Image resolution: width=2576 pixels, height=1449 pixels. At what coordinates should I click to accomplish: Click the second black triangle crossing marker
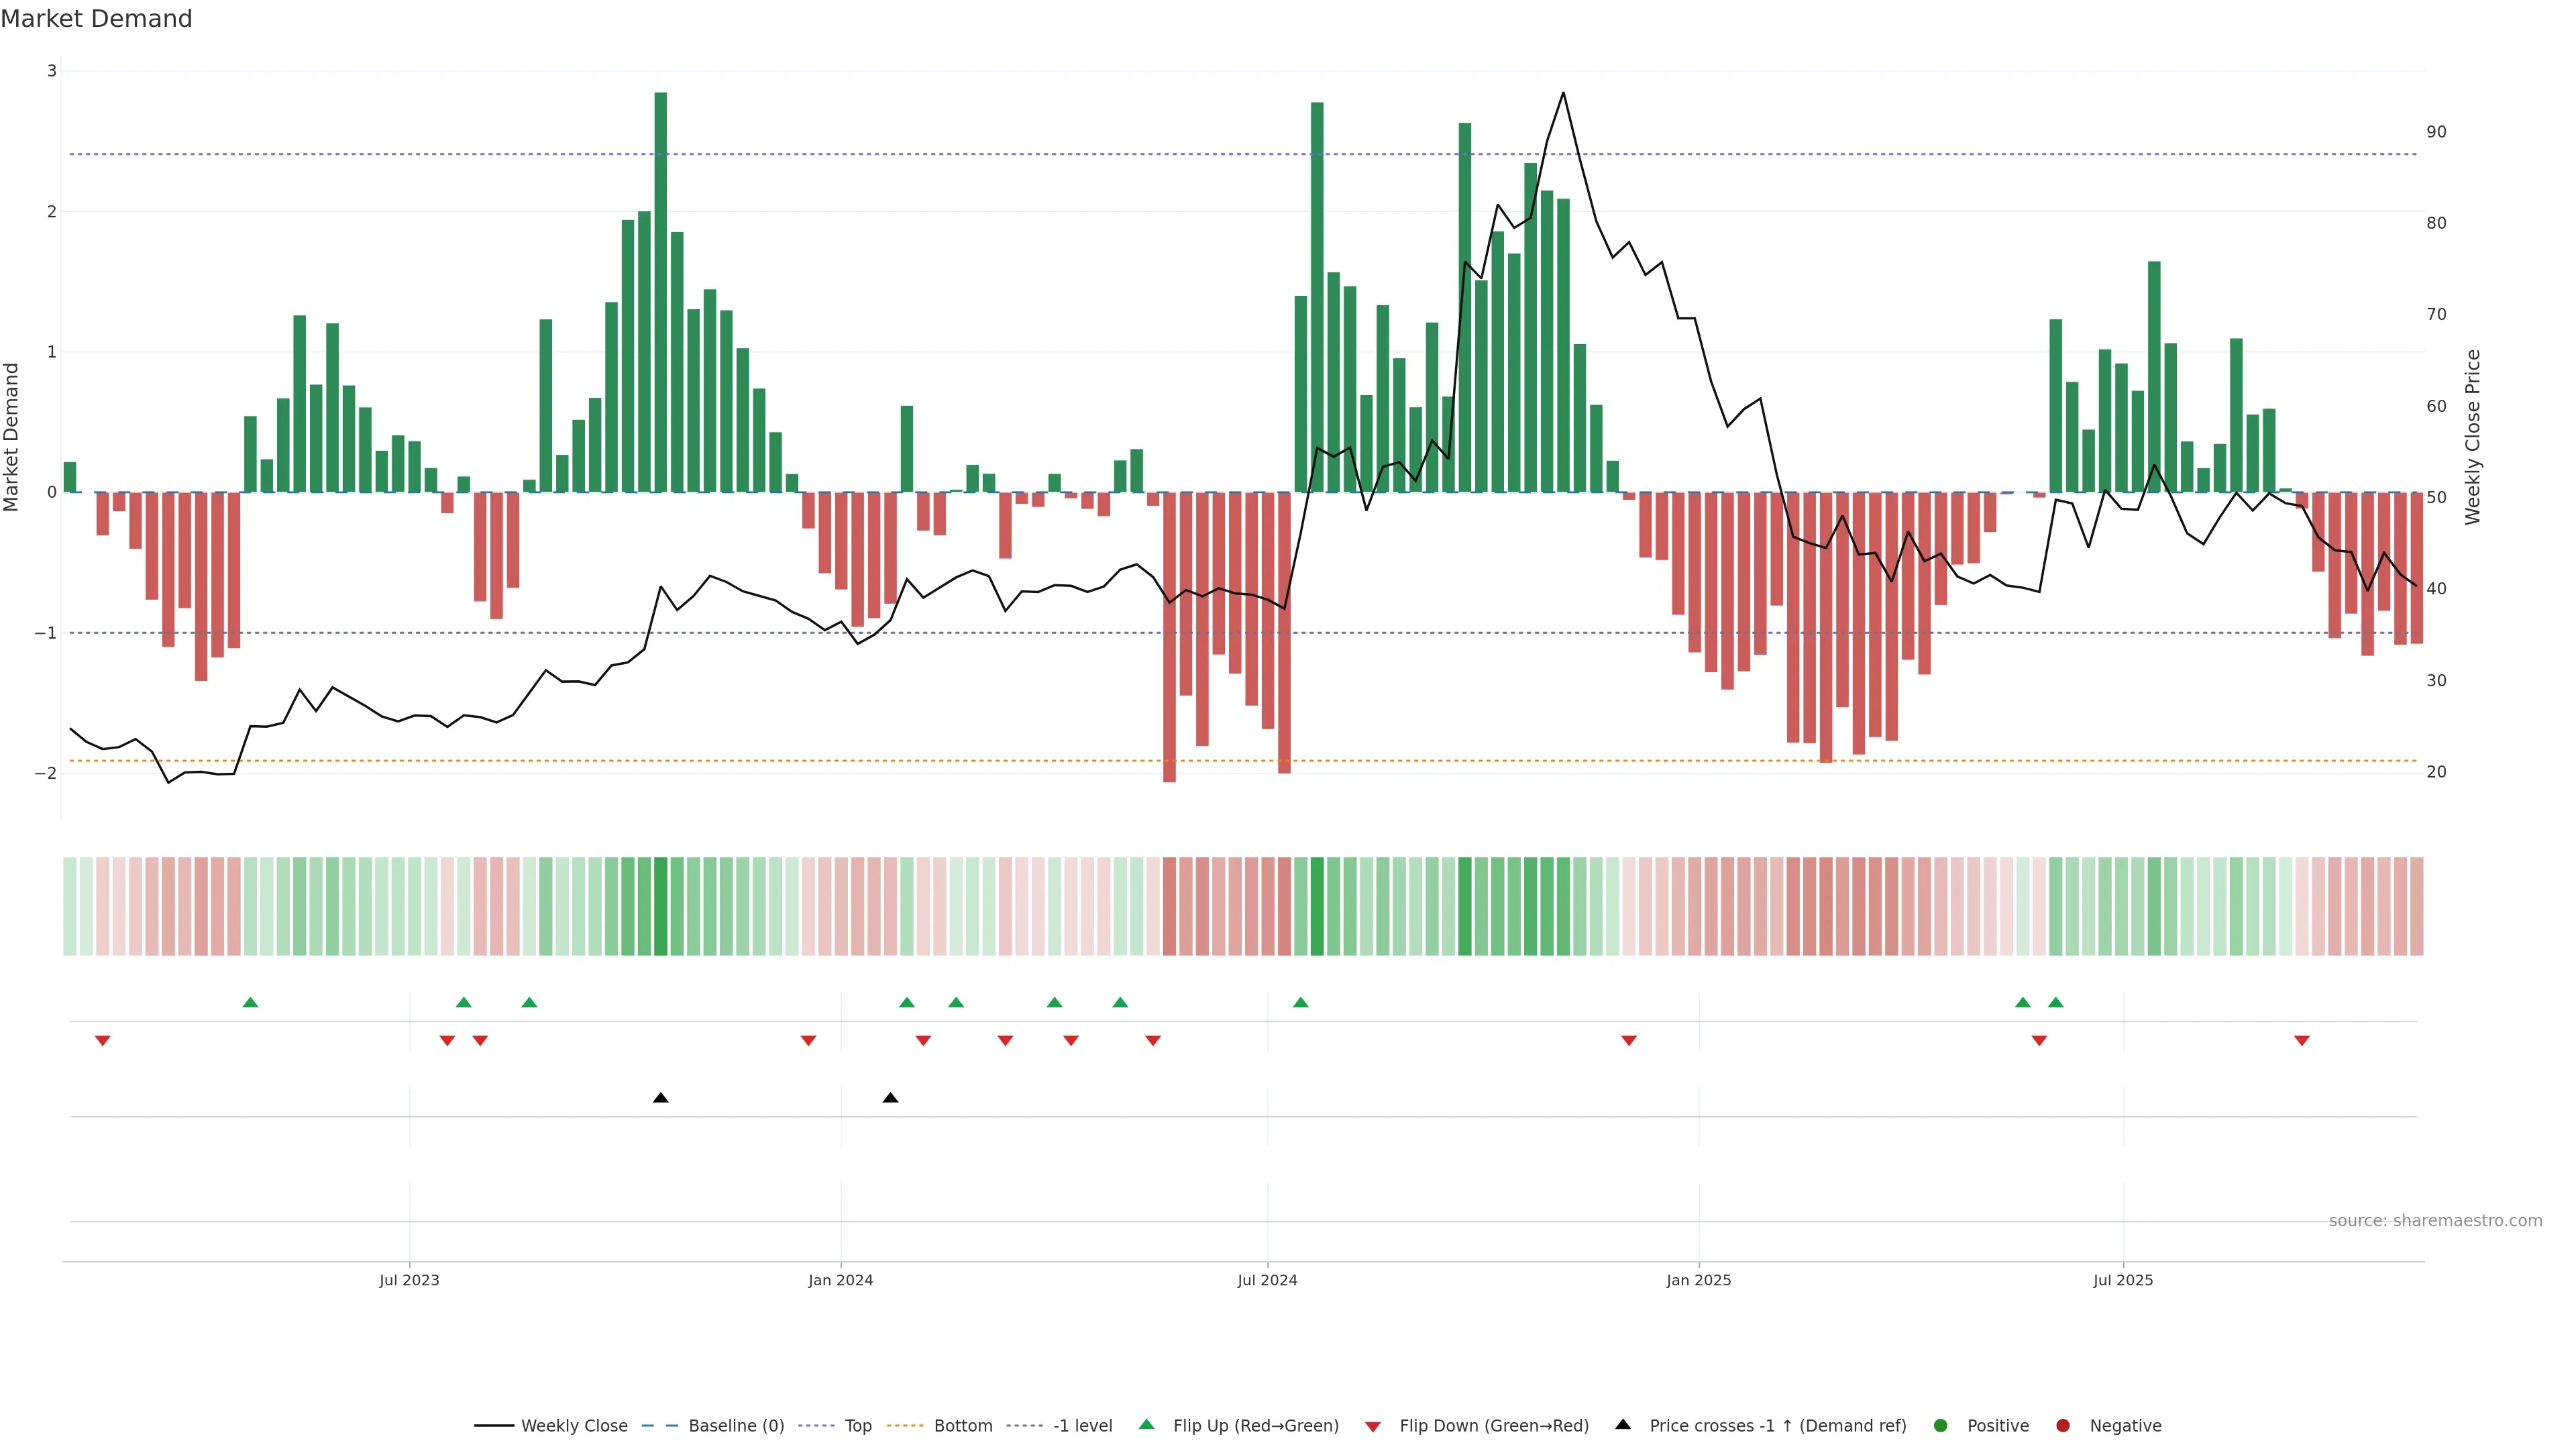click(890, 1098)
